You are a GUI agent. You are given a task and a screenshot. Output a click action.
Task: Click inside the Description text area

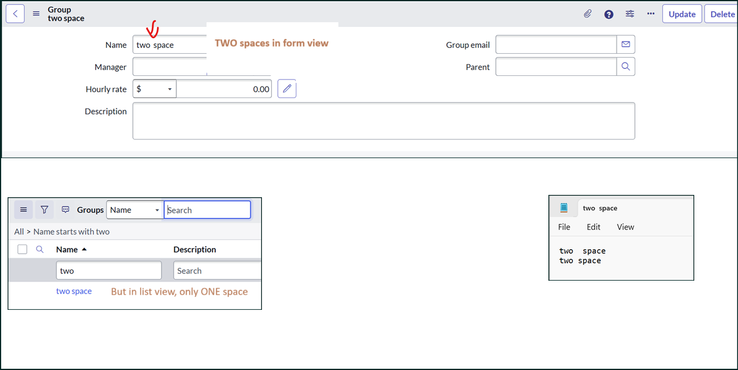384,121
